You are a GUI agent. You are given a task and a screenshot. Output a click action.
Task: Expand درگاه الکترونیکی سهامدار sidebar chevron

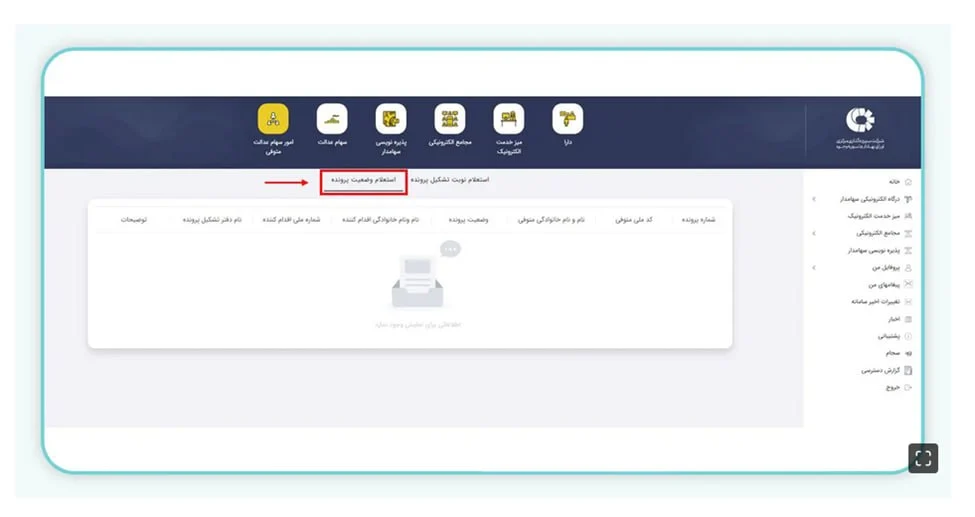coord(814,199)
